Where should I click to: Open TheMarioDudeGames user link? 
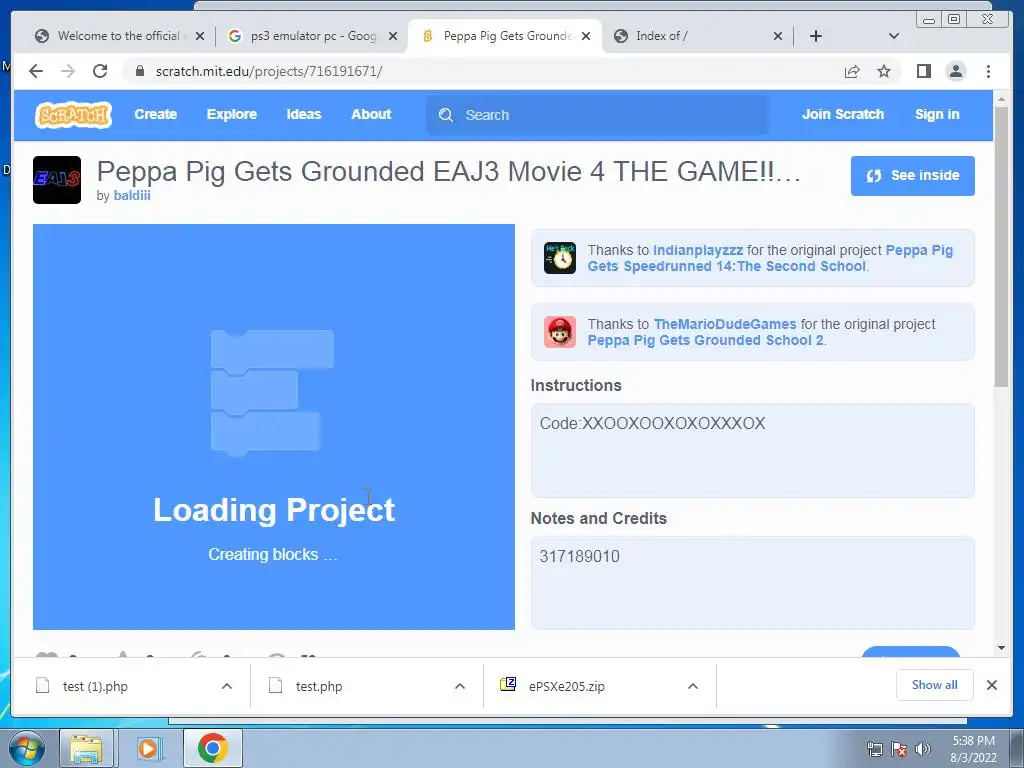(725, 324)
